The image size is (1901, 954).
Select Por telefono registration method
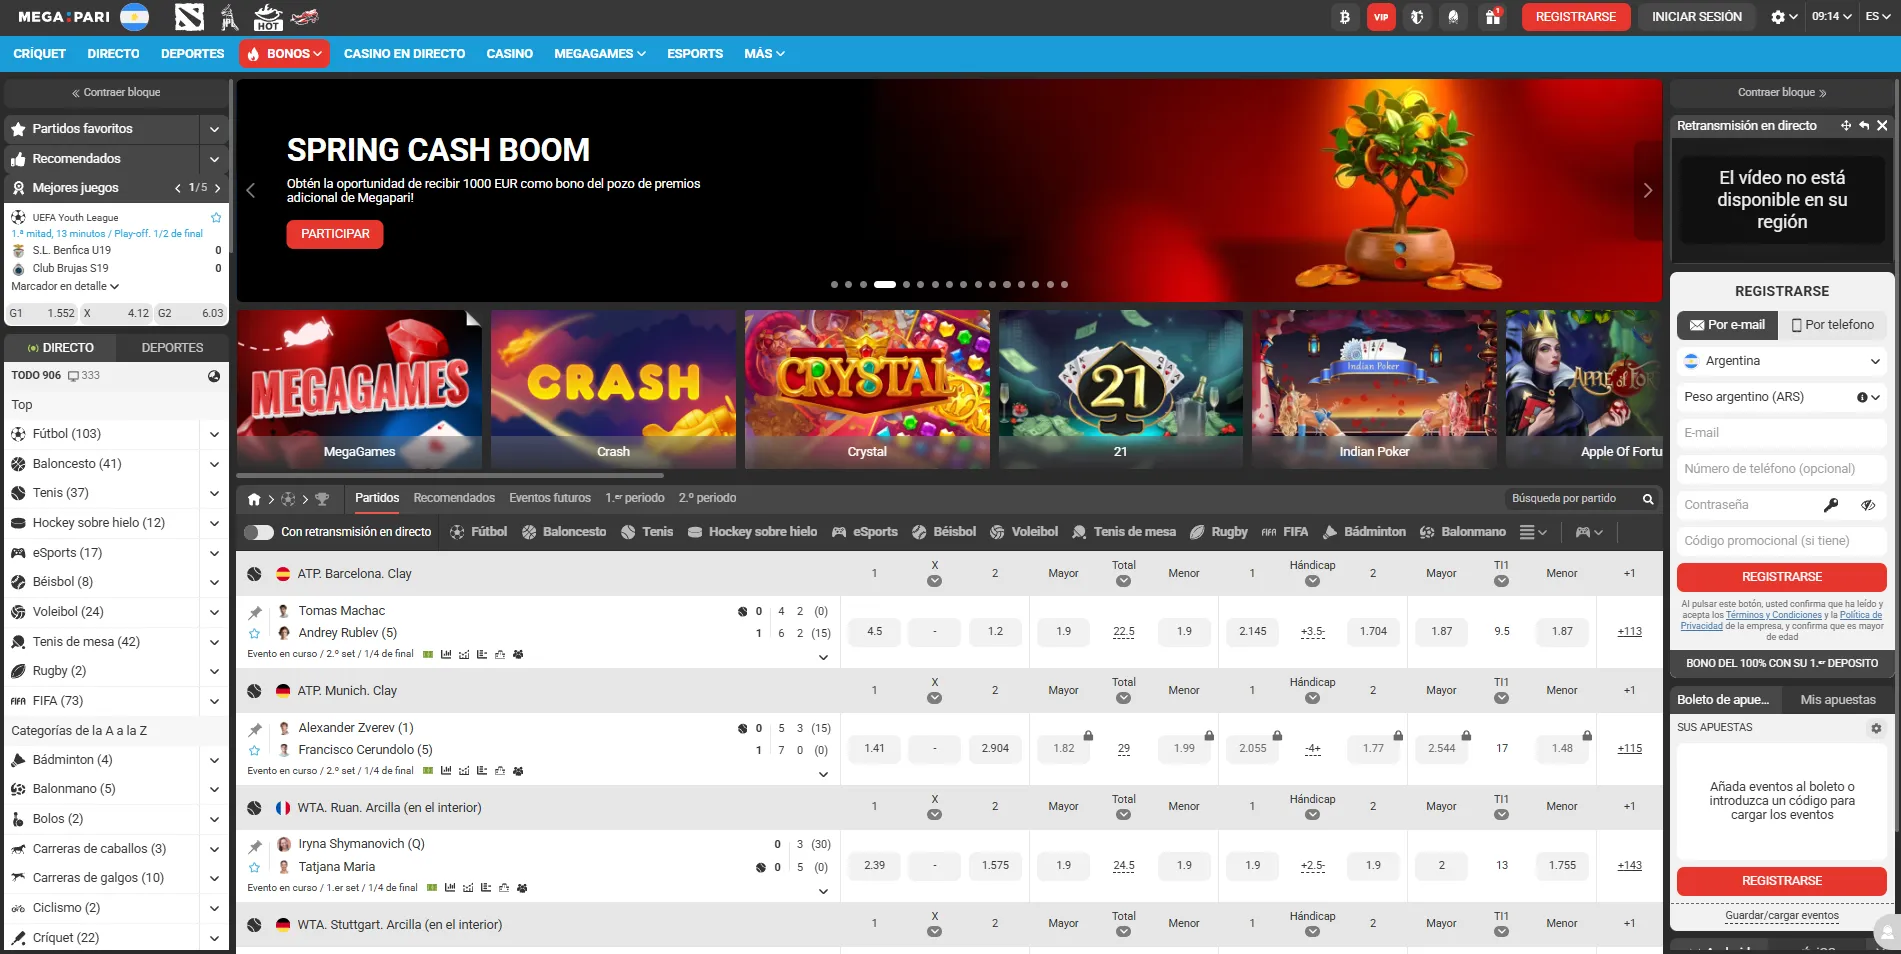coord(1832,325)
